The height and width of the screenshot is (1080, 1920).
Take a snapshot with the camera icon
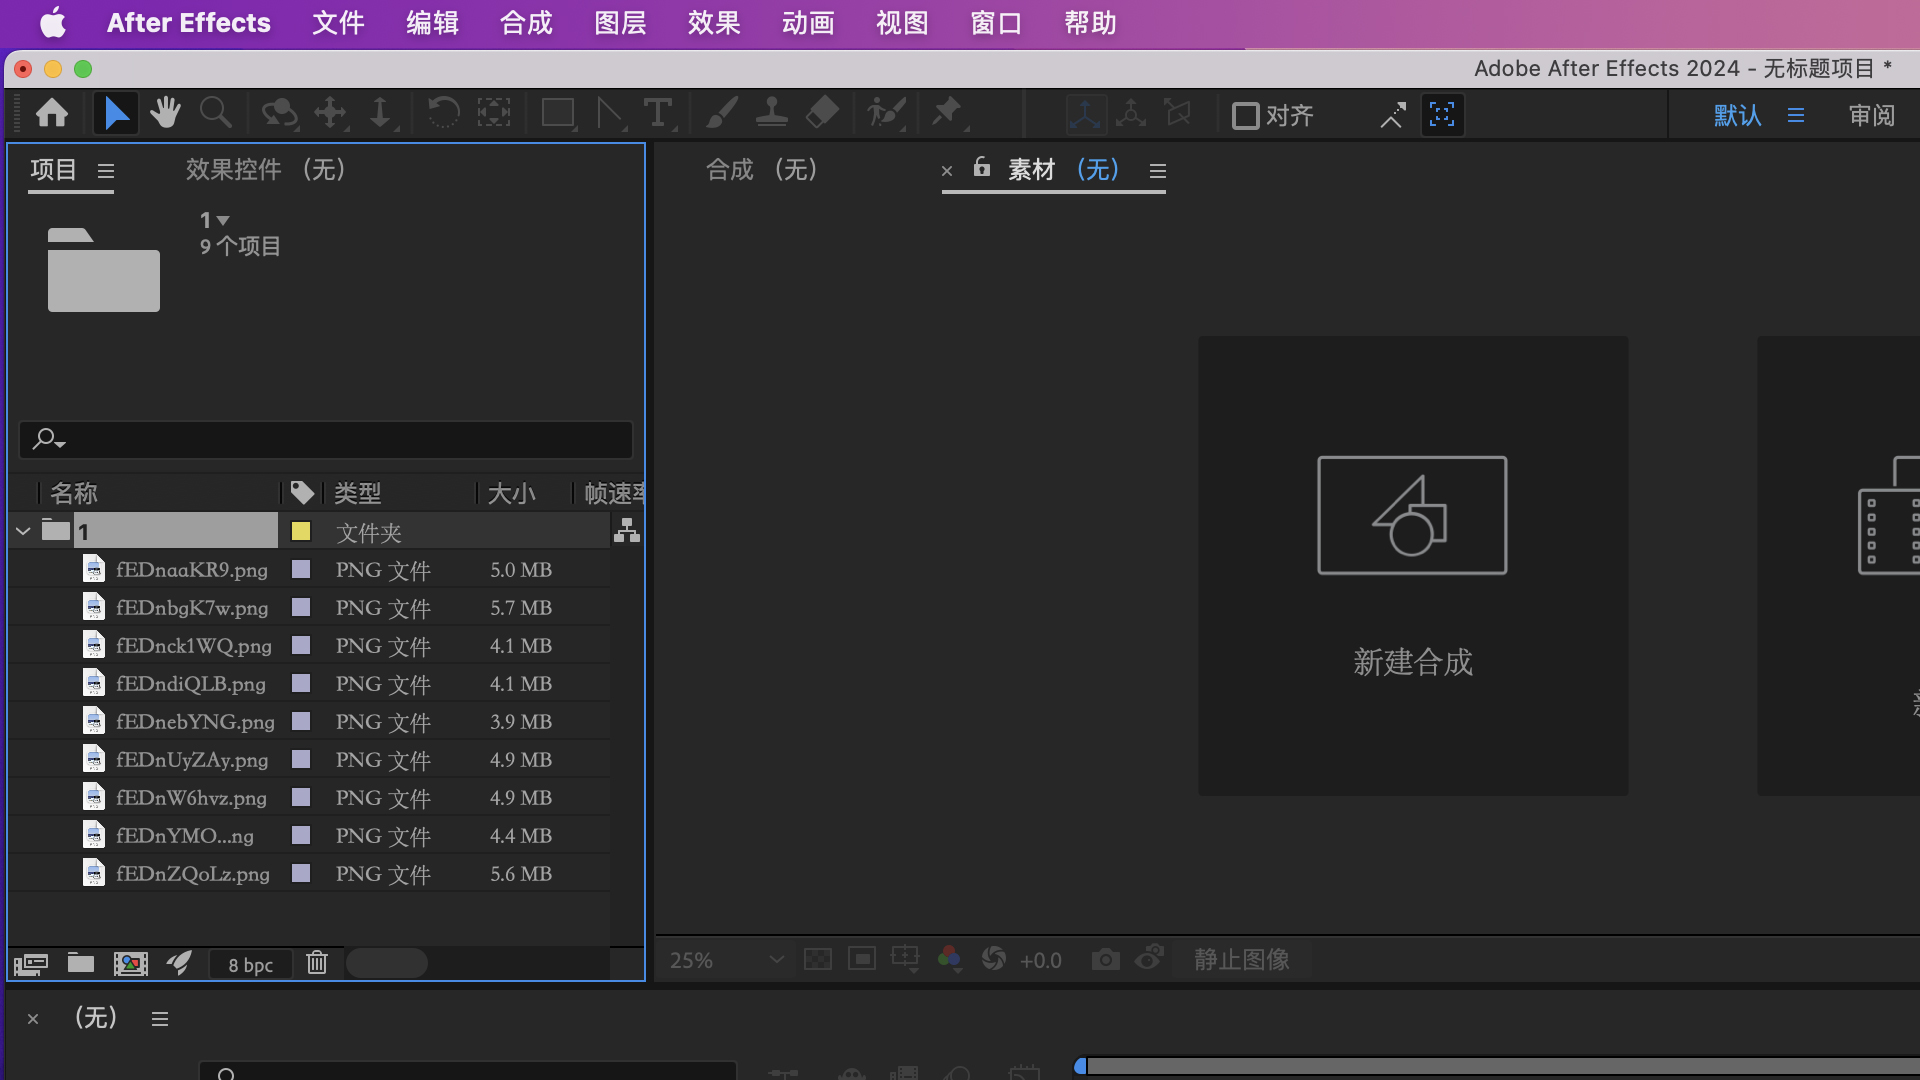(x=1105, y=958)
